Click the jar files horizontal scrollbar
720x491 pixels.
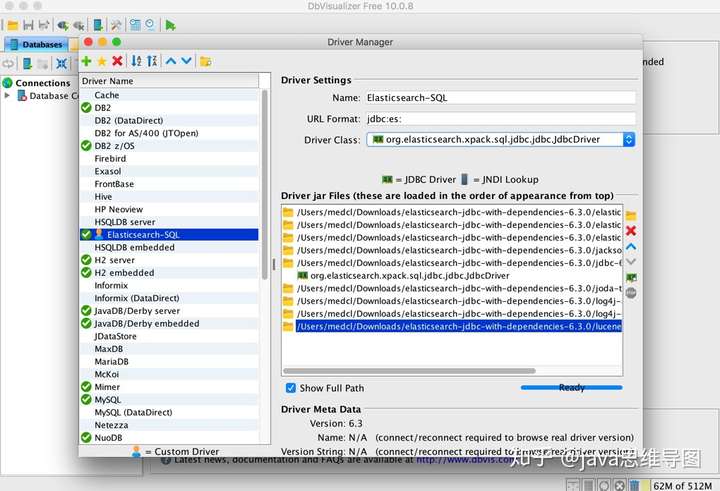tap(409, 371)
